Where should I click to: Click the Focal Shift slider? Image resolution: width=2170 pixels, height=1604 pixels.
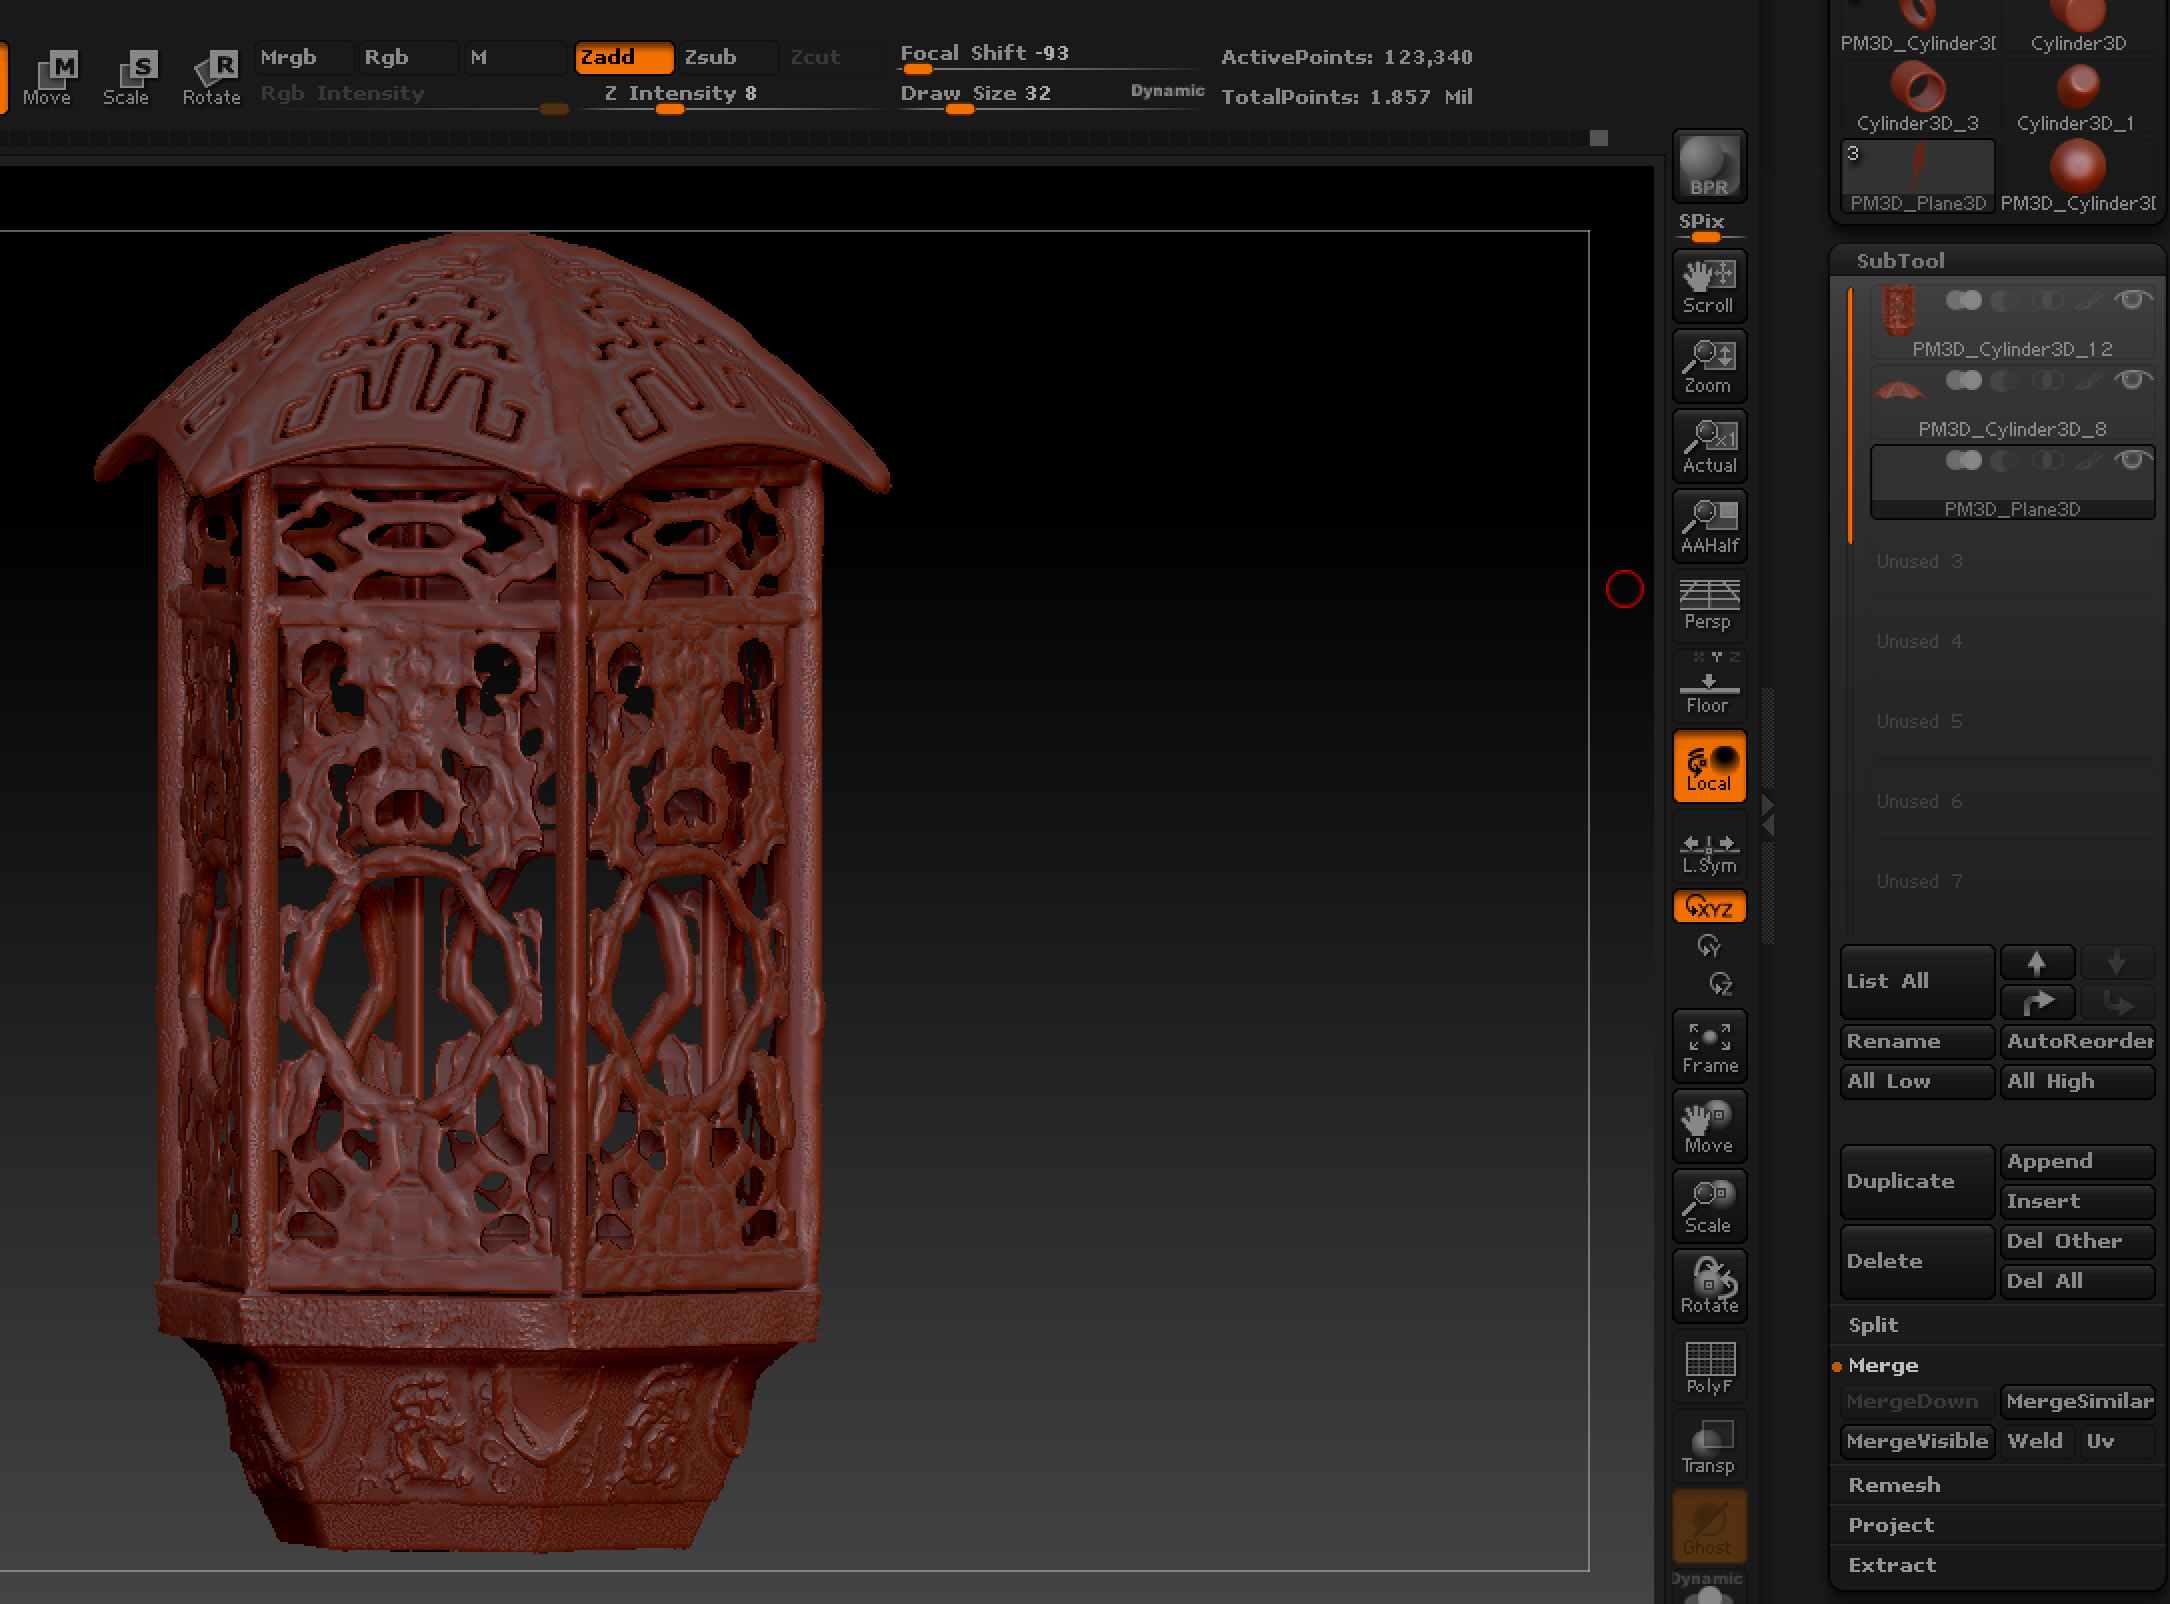(x=1052, y=58)
